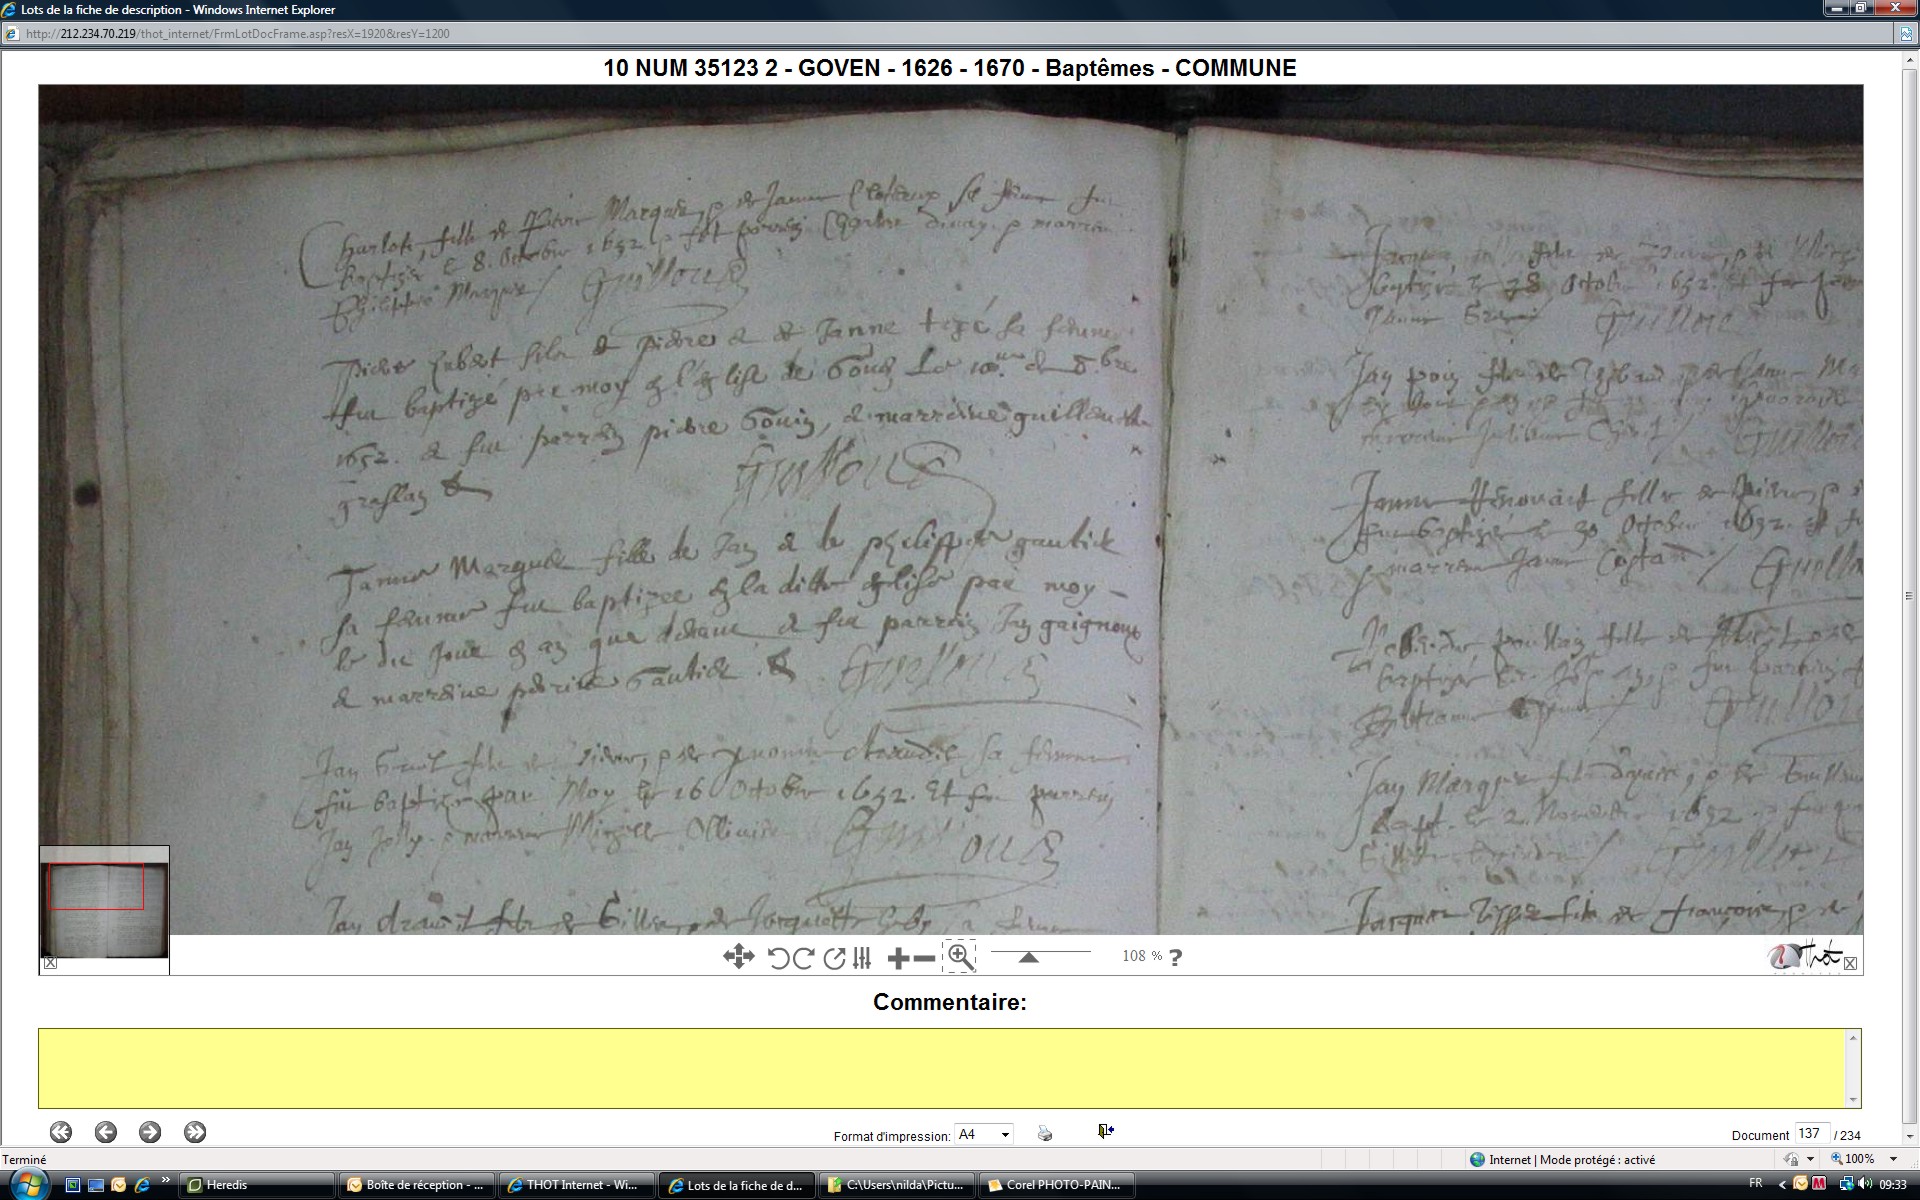The width and height of the screenshot is (1920, 1200).
Task: Zoom in with the plus icon
Action: click(x=898, y=958)
